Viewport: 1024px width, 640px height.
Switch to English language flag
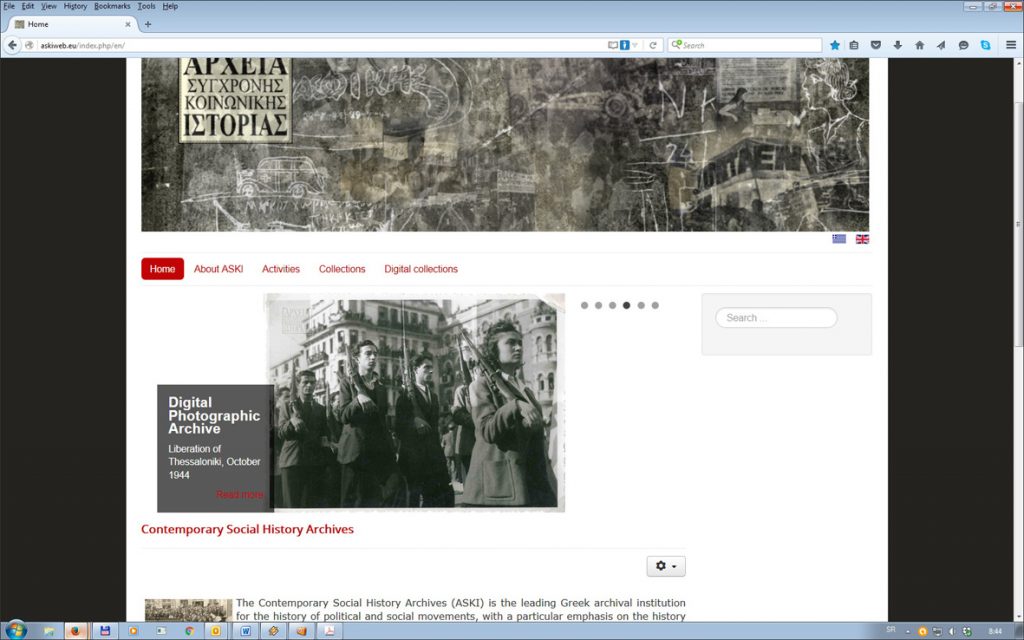click(x=862, y=239)
